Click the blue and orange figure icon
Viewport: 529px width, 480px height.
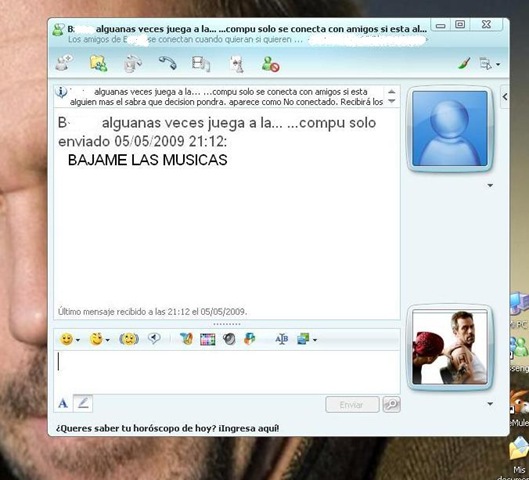coord(250,339)
